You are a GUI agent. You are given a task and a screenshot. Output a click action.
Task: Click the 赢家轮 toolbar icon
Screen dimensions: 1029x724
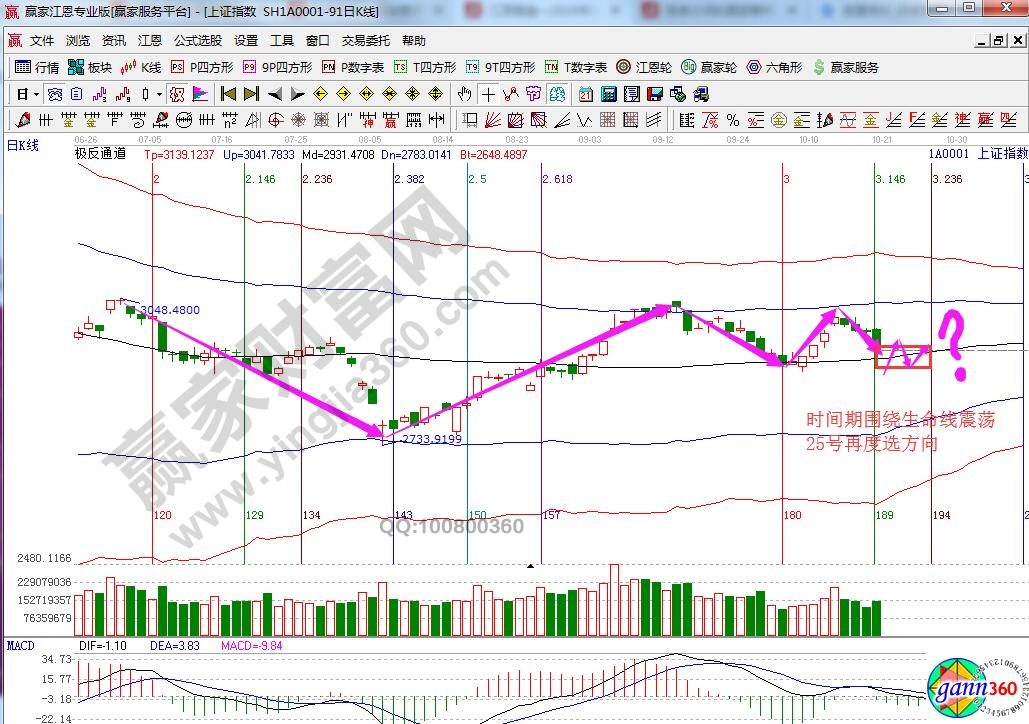coord(709,67)
